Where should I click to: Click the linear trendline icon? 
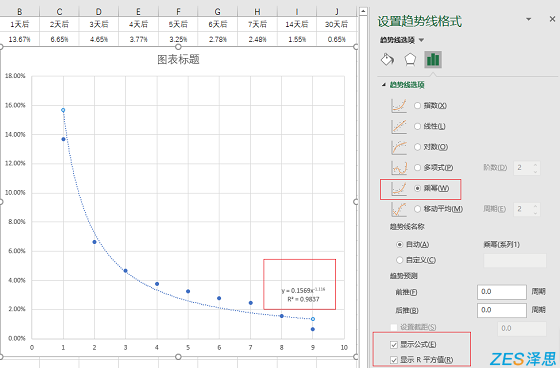click(x=399, y=126)
